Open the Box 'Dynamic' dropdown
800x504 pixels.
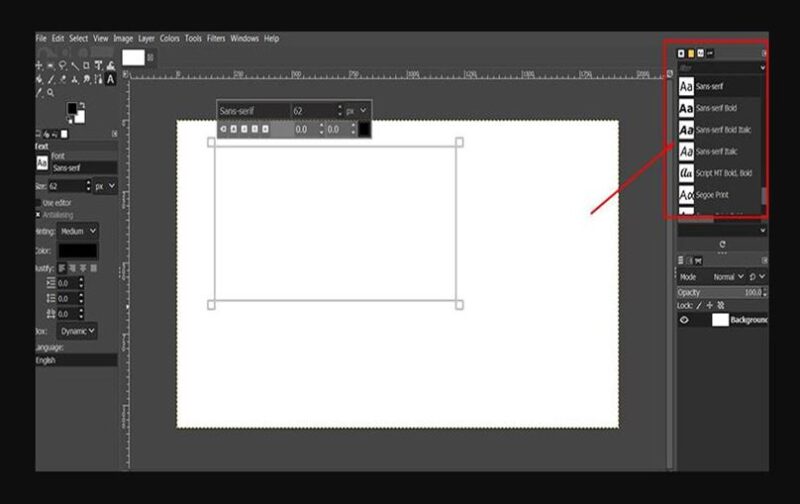[78, 331]
